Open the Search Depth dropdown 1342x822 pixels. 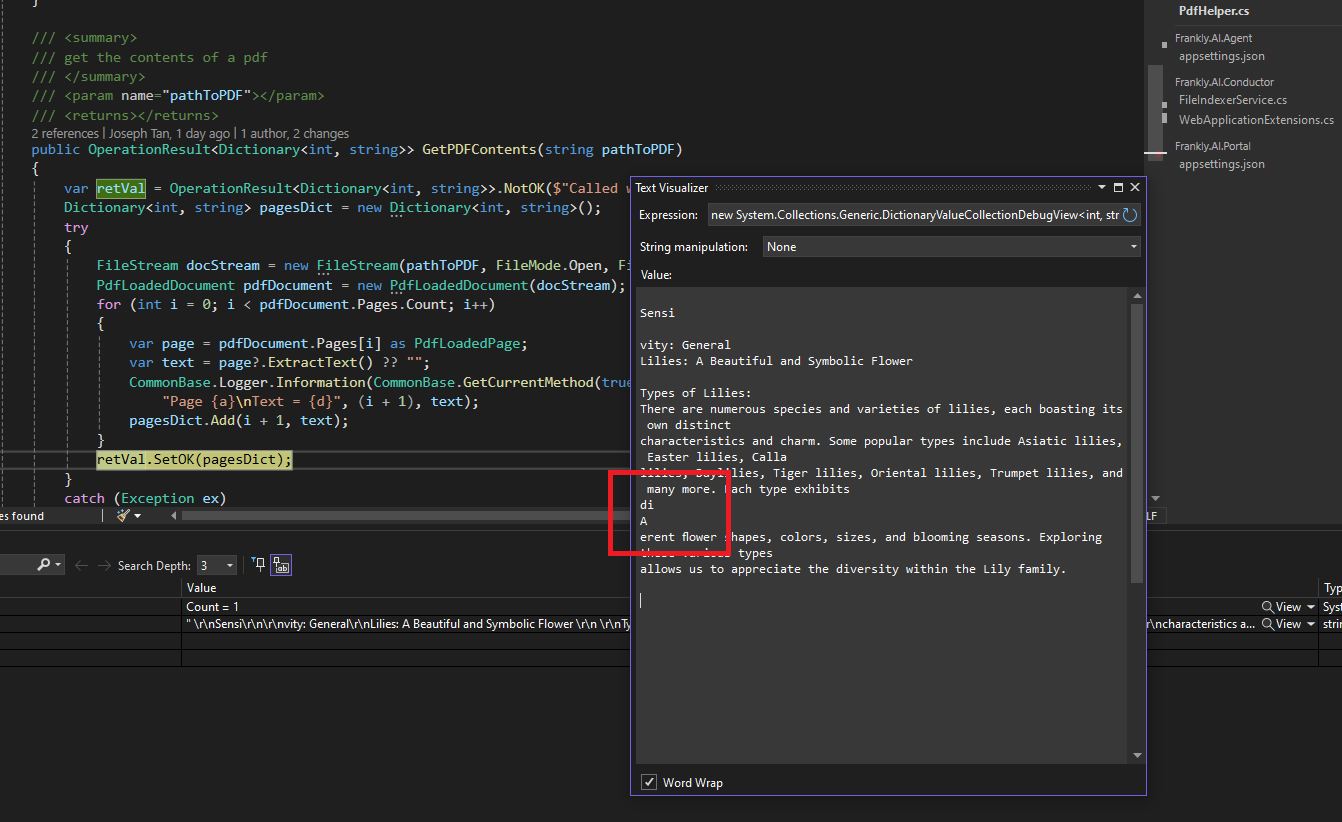click(x=217, y=565)
